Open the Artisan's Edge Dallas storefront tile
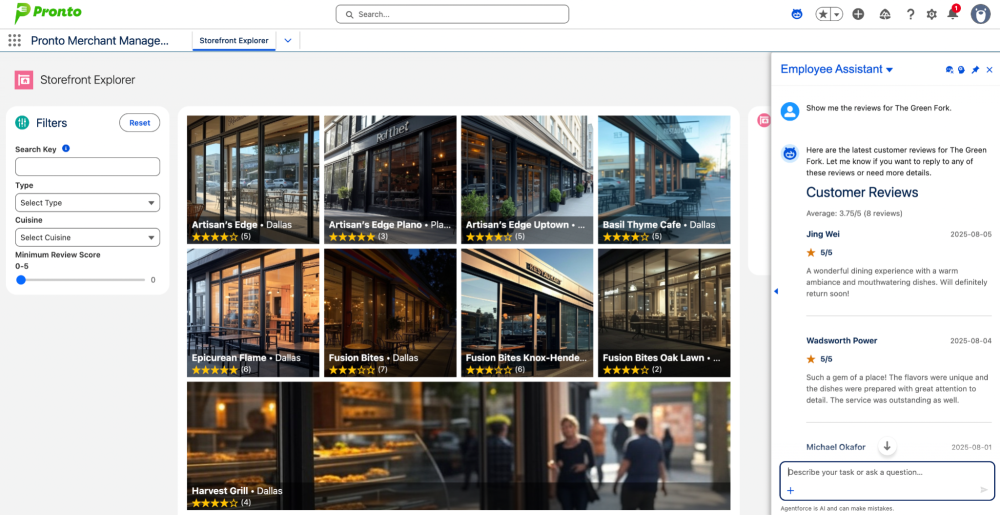 (253, 180)
